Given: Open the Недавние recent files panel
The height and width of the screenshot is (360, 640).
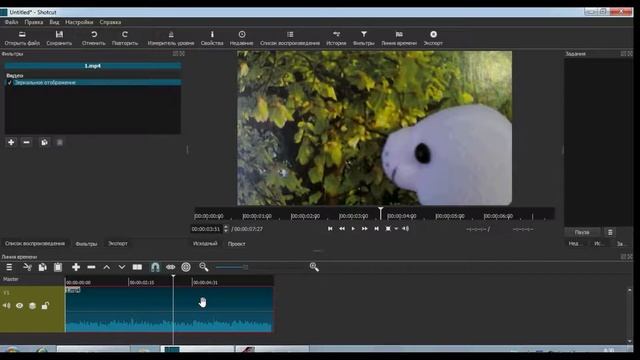Looking at the screenshot, I should point(242,38).
